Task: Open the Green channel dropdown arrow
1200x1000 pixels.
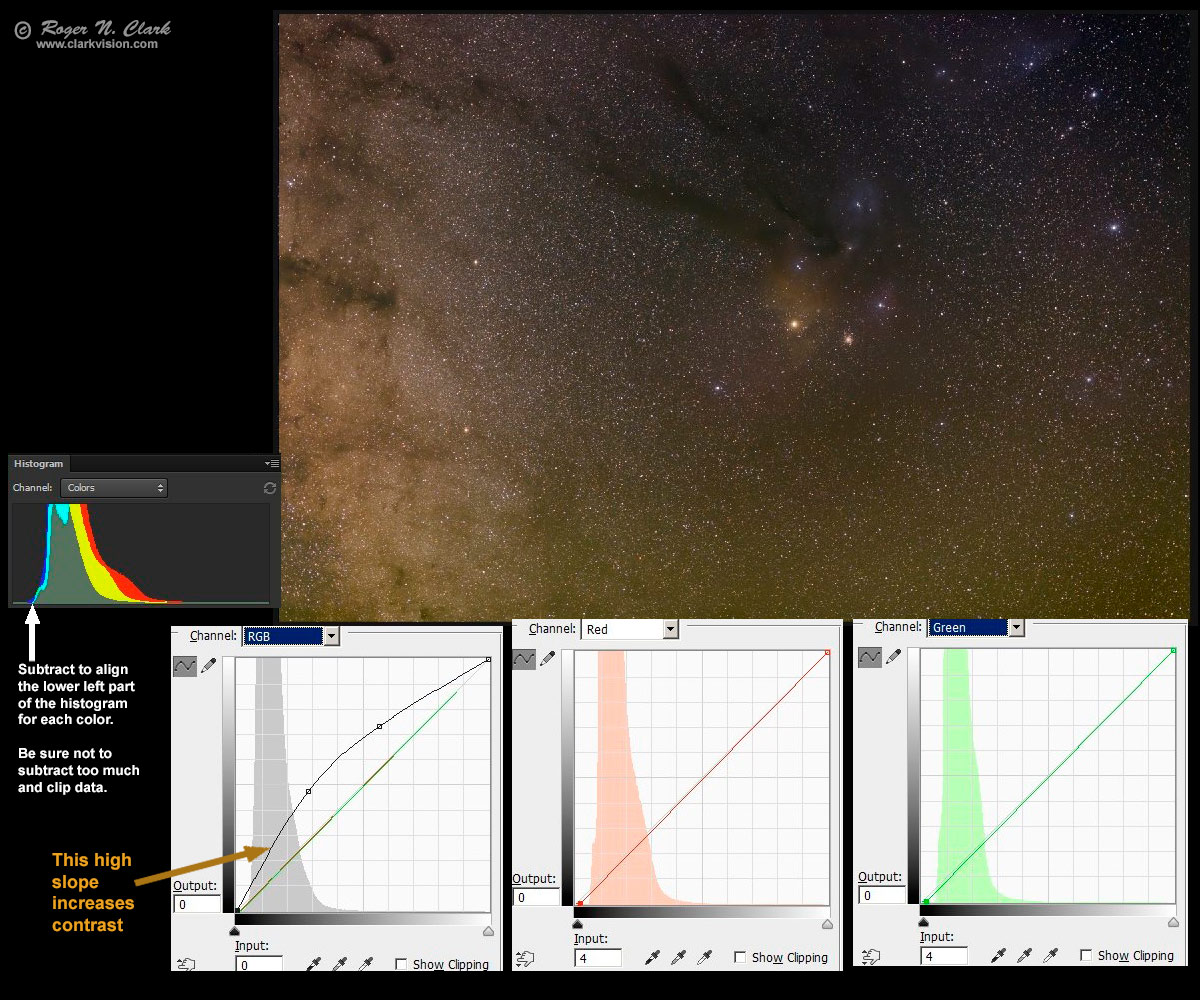Action: click(1017, 627)
